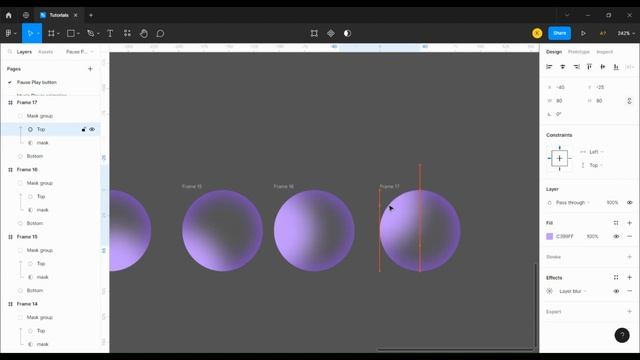The height and width of the screenshot is (360, 640).
Task: Select the Hand tool
Action: 144,33
